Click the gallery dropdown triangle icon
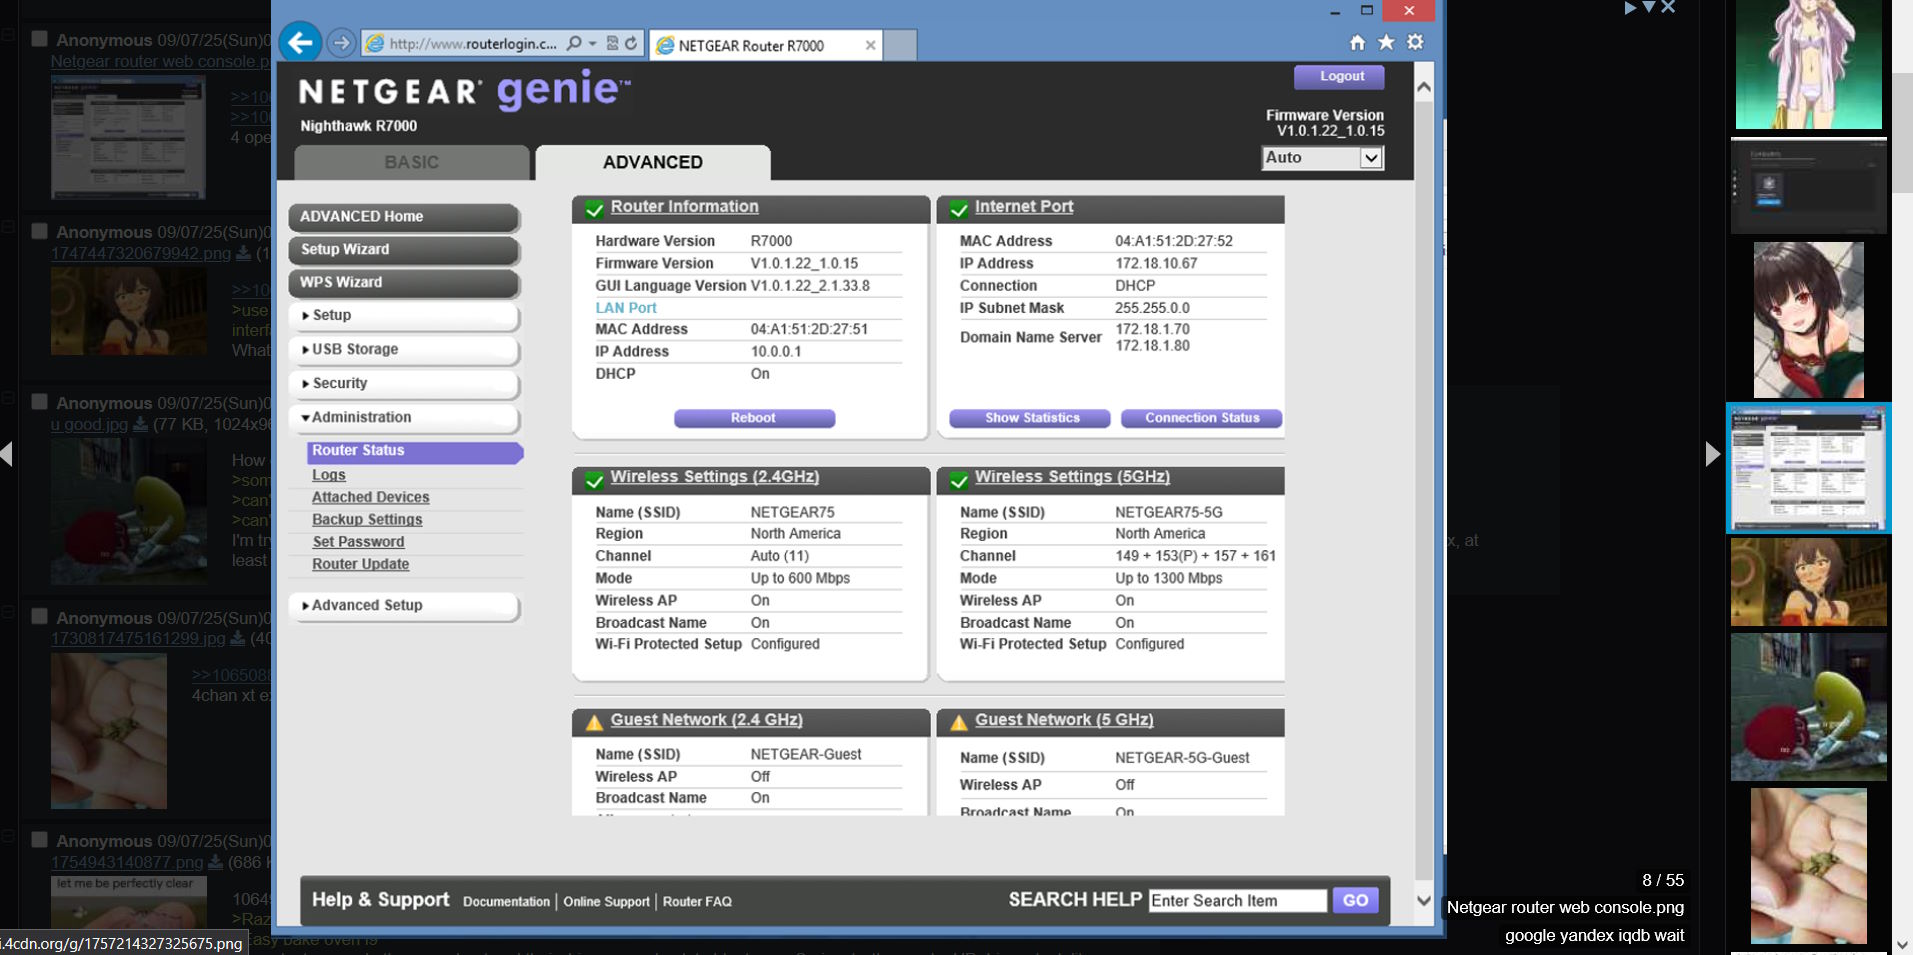Image resolution: width=1913 pixels, height=955 pixels. [1649, 8]
